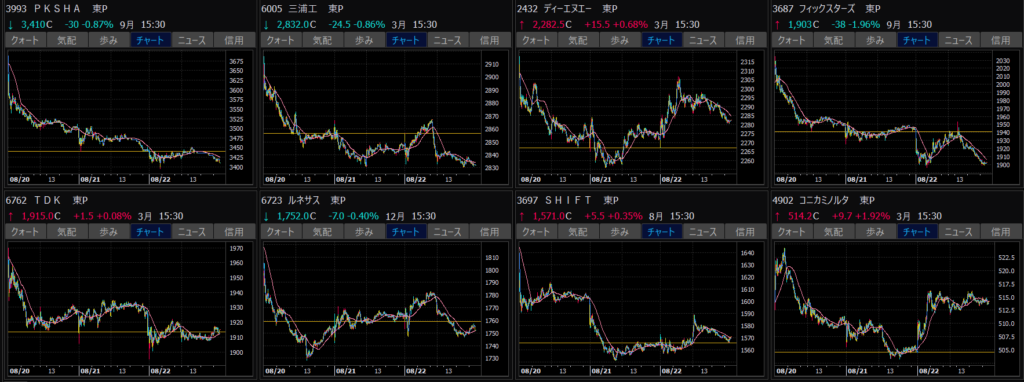Image resolution: width=1024 pixels, height=382 pixels.
Task: Switch to 気配 tab for ルネサス
Action: [x=323, y=232]
